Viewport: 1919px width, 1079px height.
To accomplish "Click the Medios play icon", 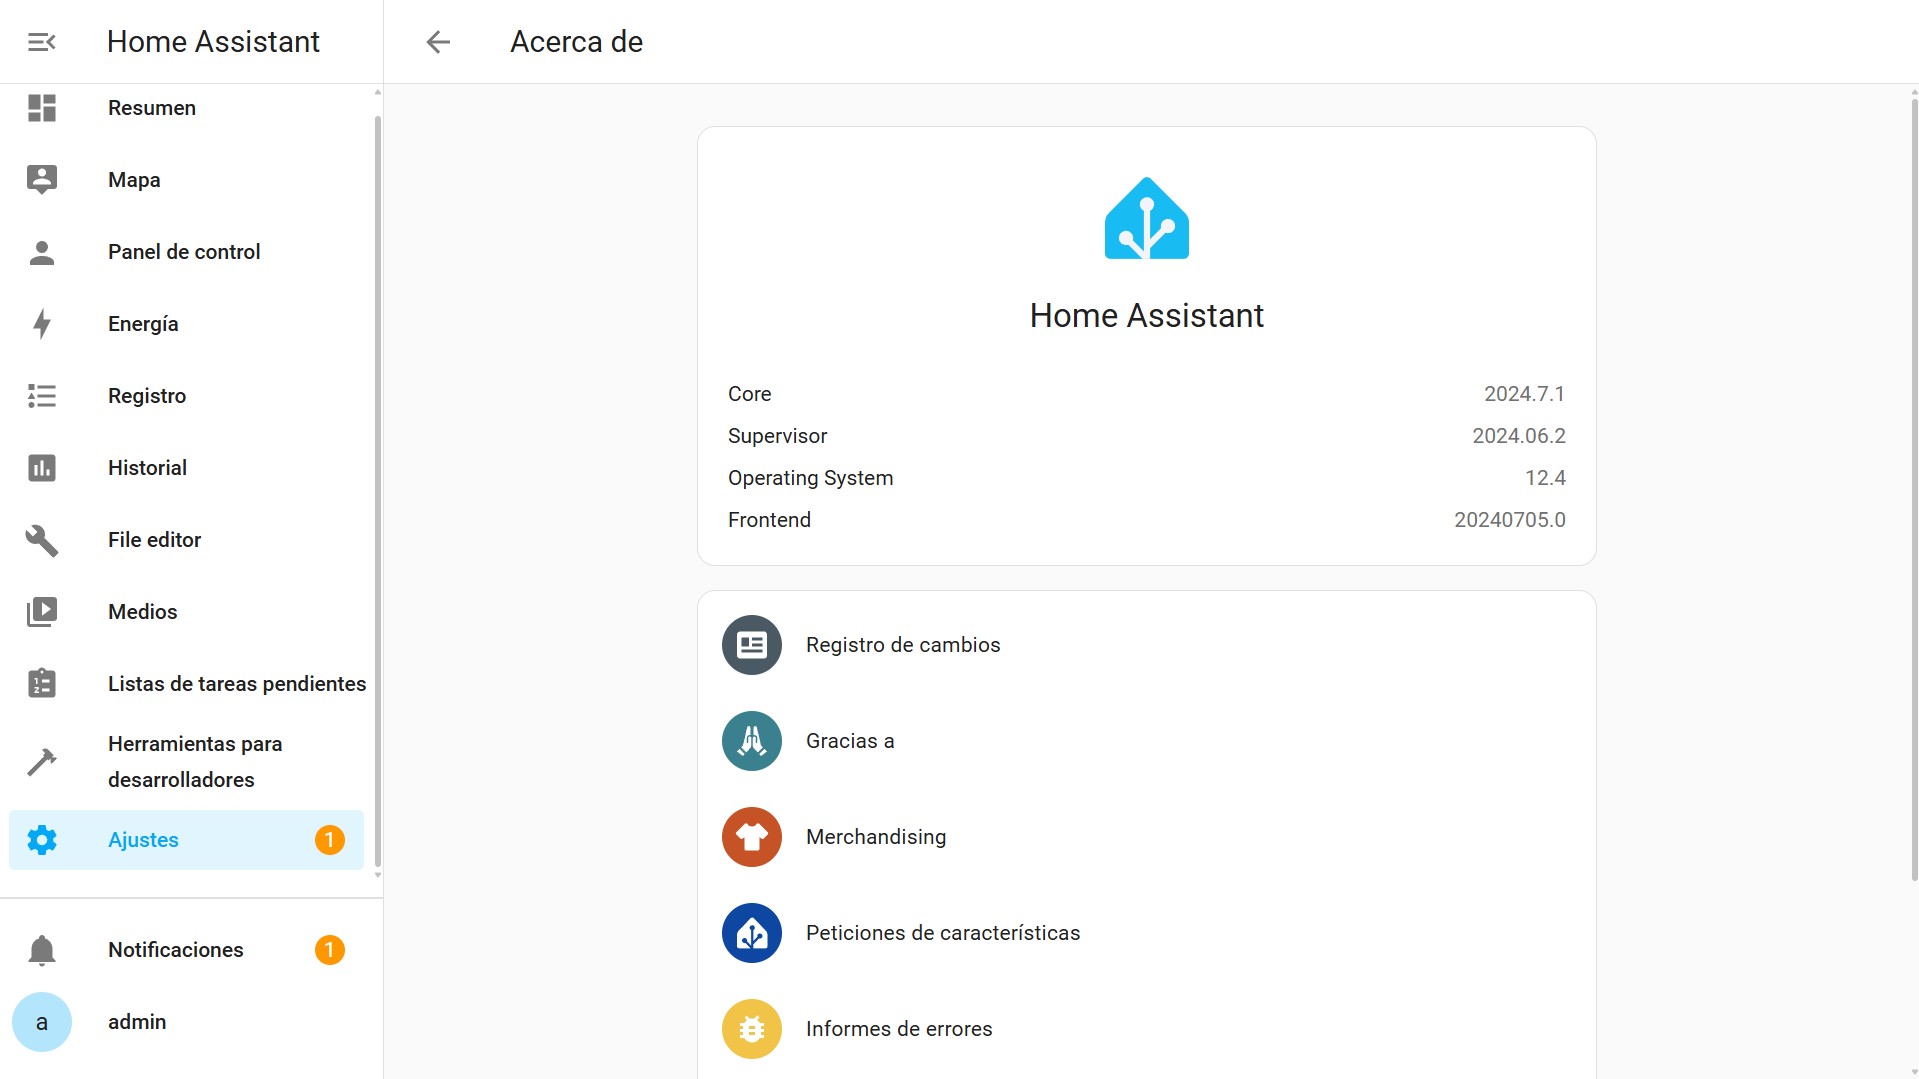I will click(x=42, y=612).
